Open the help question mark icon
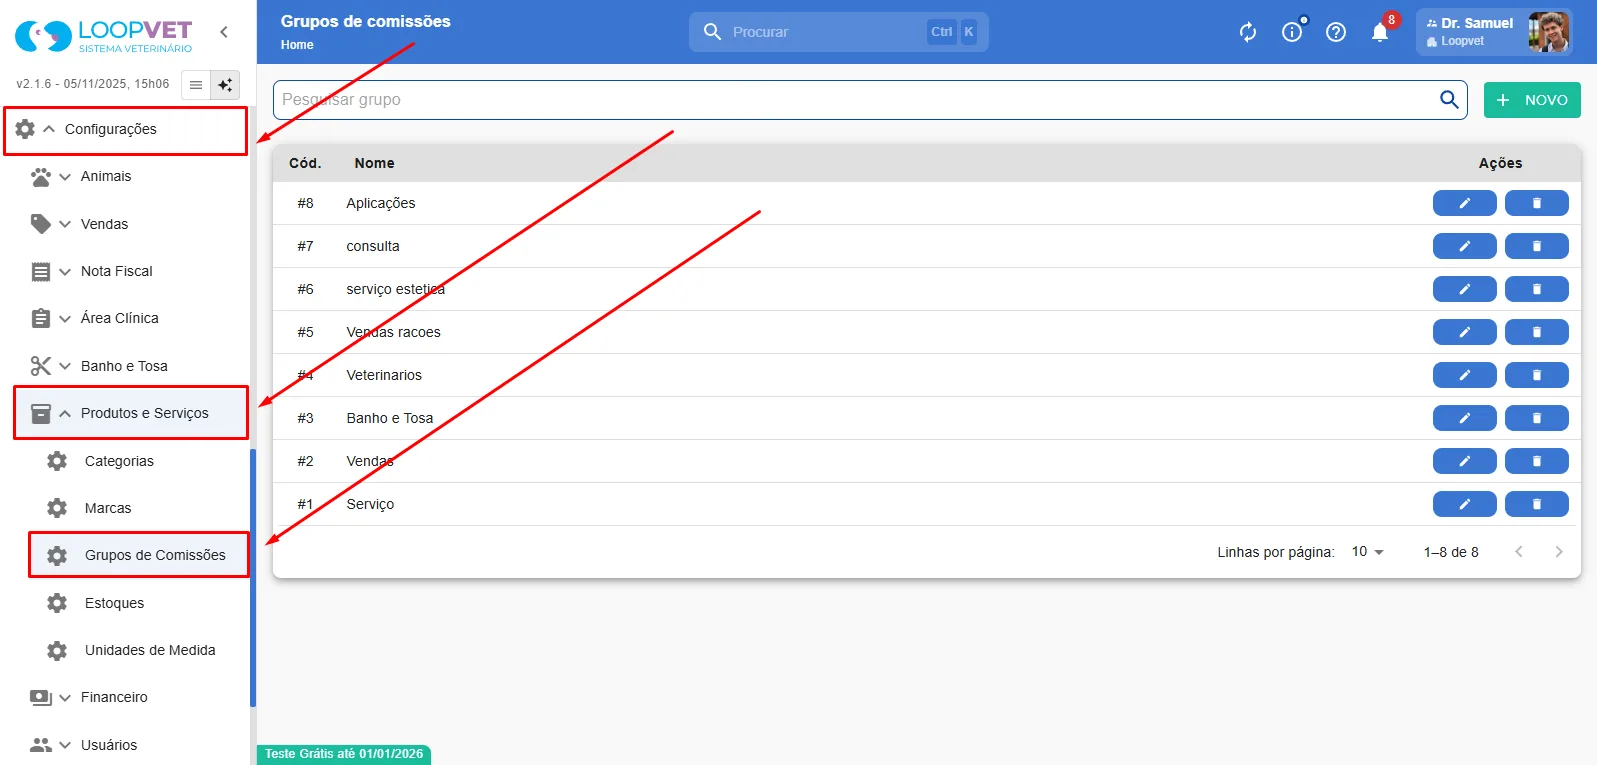Screen dimensions: 1597x765 point(1336,32)
